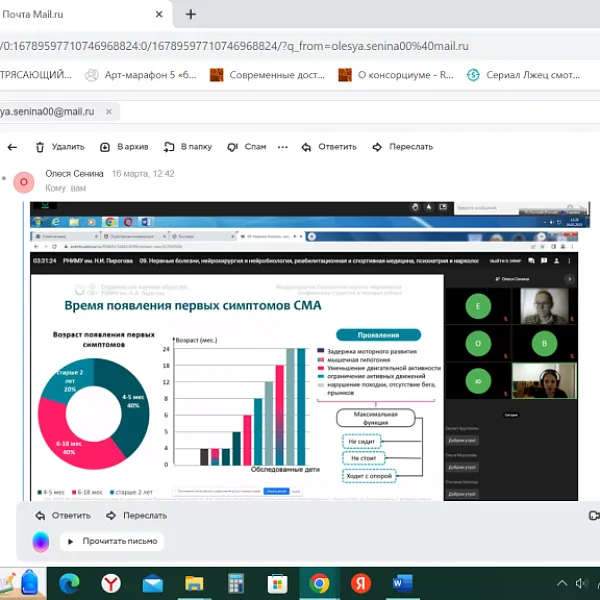Click the volume speaker icon in the tray
The image size is (600, 600).
tap(581, 583)
